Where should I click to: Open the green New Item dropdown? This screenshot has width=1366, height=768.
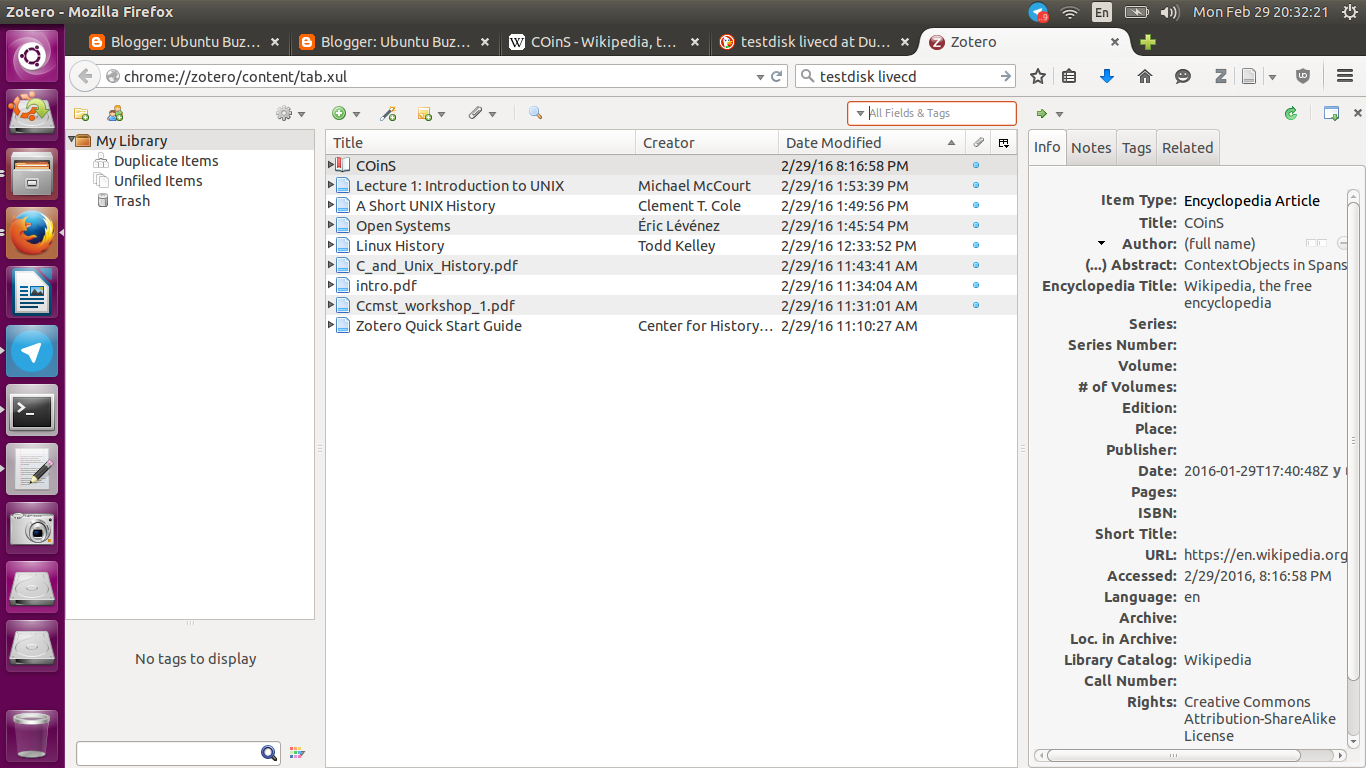[340, 113]
